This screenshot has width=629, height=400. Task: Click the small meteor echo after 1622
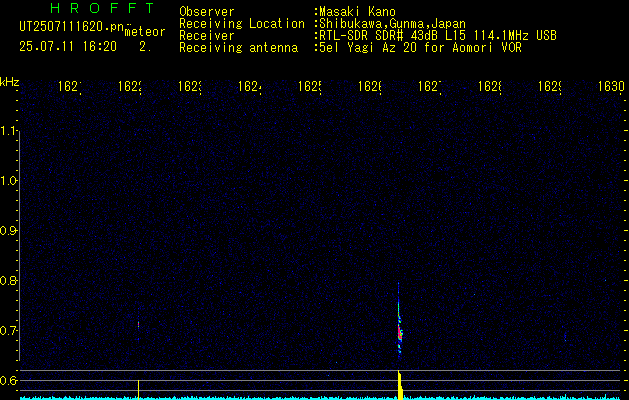pyautogui.click(x=138, y=325)
